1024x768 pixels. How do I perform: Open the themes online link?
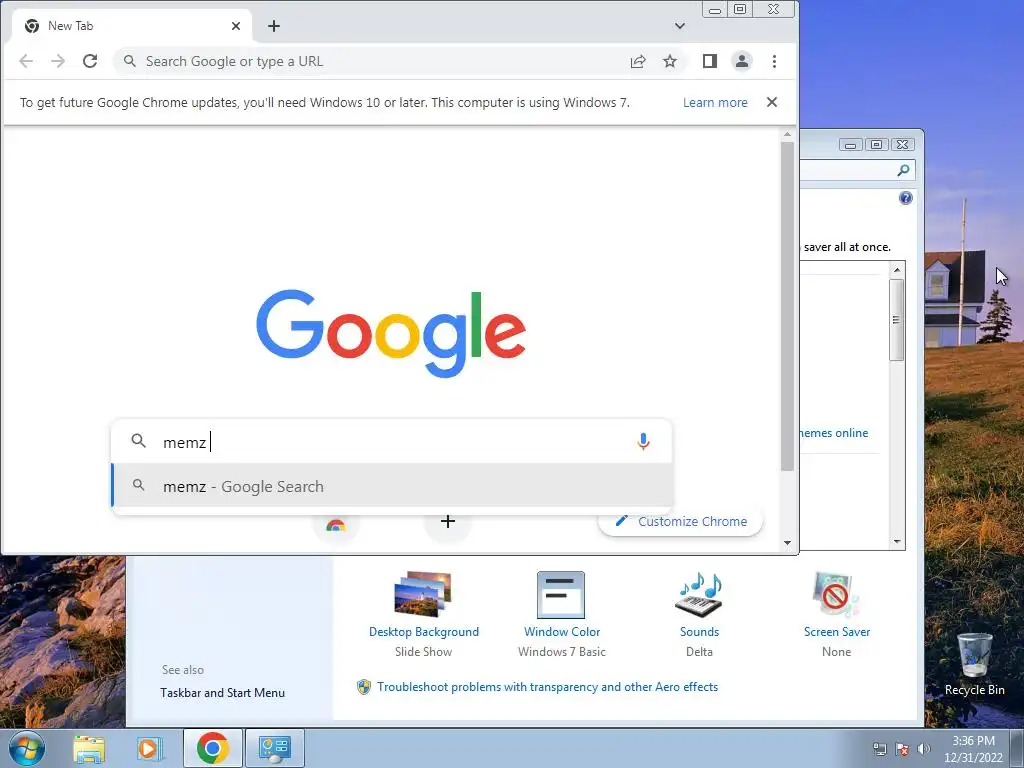pyautogui.click(x=834, y=433)
